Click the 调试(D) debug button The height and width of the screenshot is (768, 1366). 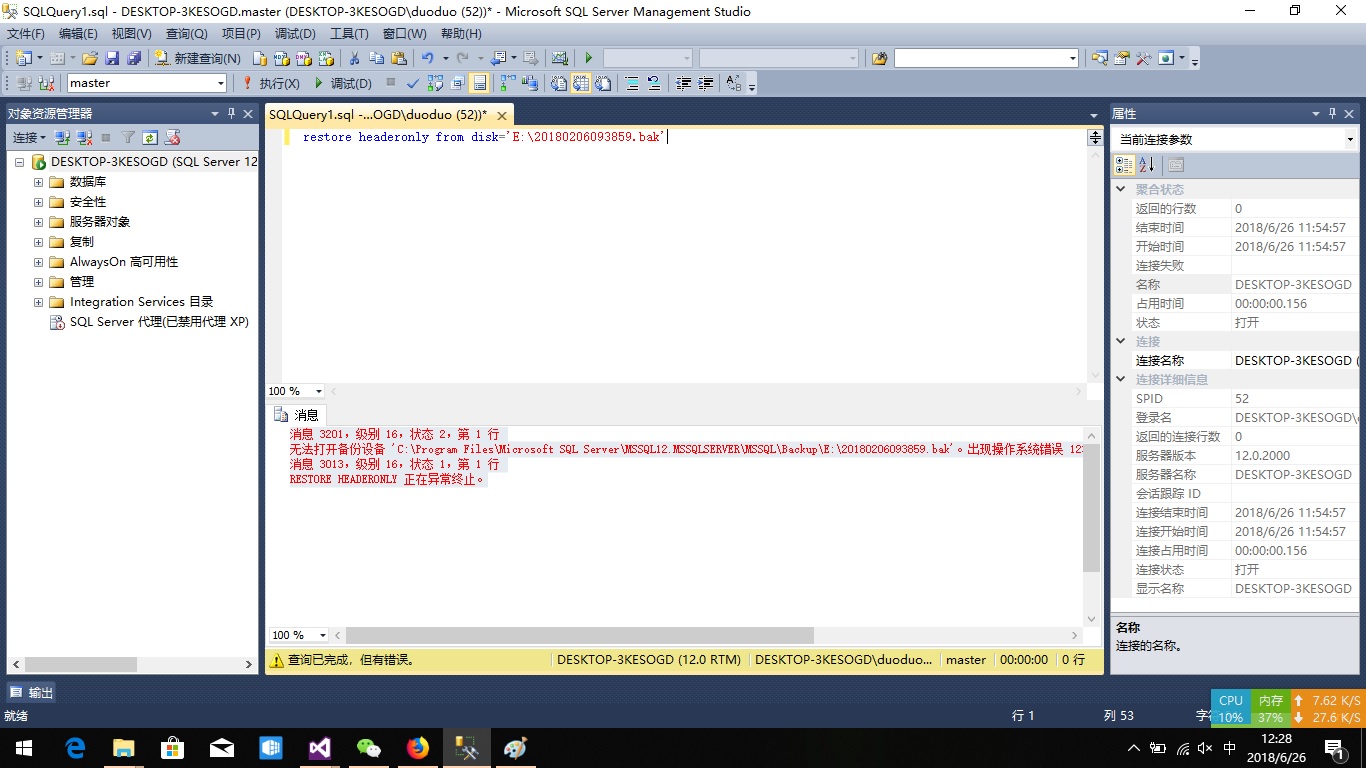343,83
